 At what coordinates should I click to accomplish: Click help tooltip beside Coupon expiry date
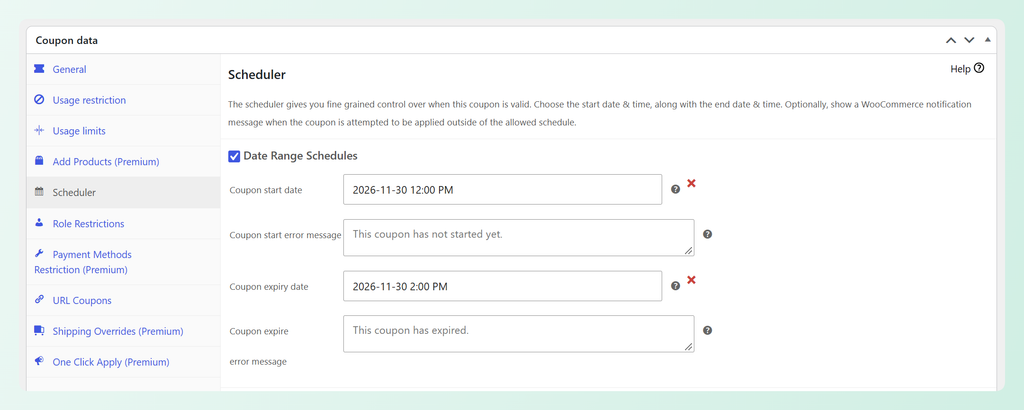(x=675, y=286)
